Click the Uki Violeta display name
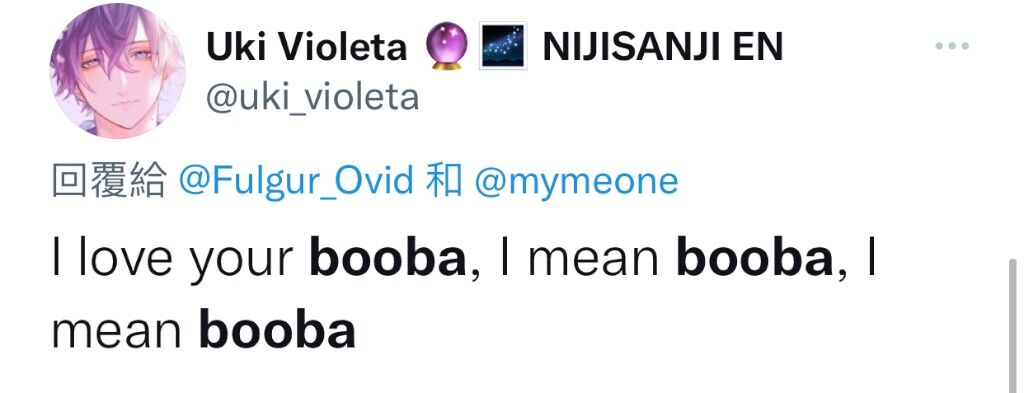This screenshot has height=393, width=1024. [307, 47]
